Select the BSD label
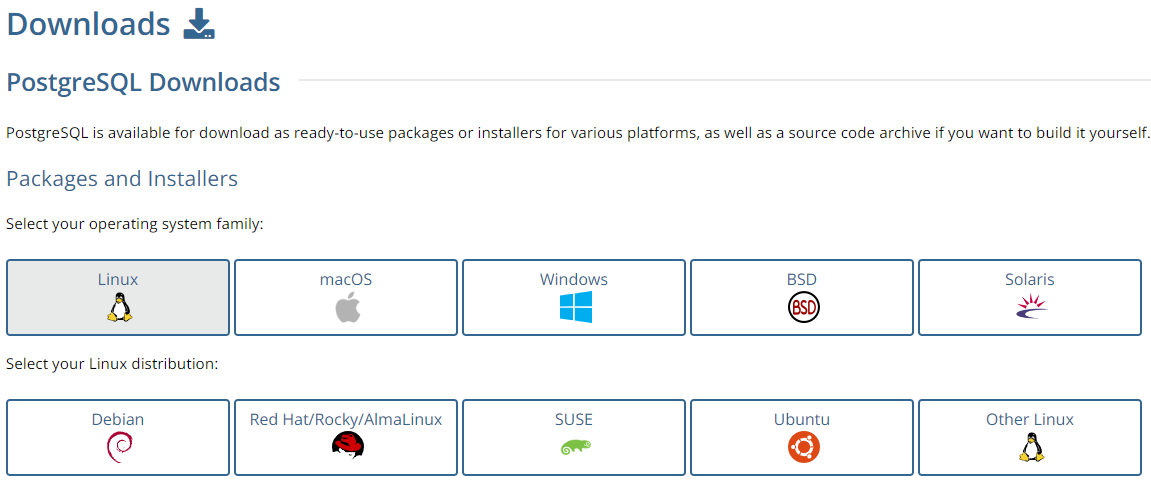Image resolution: width=1151 pixels, height=485 pixels. (802, 280)
